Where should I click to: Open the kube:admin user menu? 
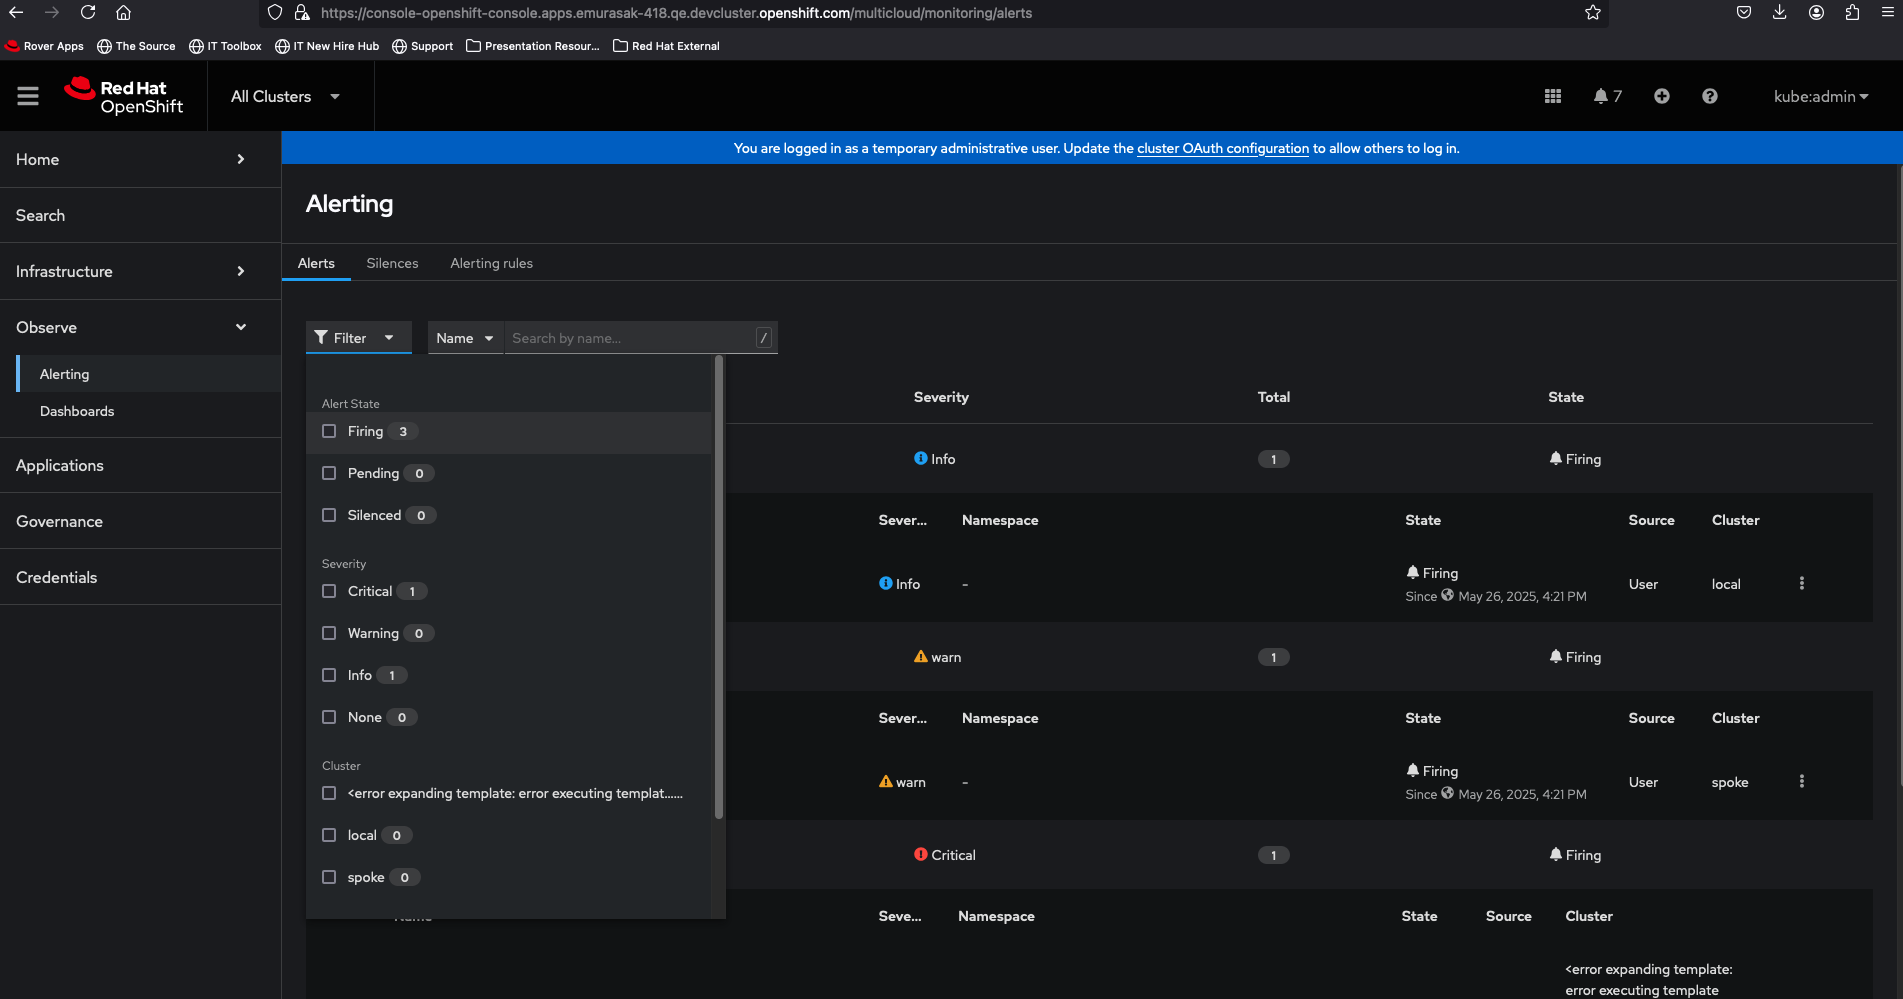(x=1821, y=96)
